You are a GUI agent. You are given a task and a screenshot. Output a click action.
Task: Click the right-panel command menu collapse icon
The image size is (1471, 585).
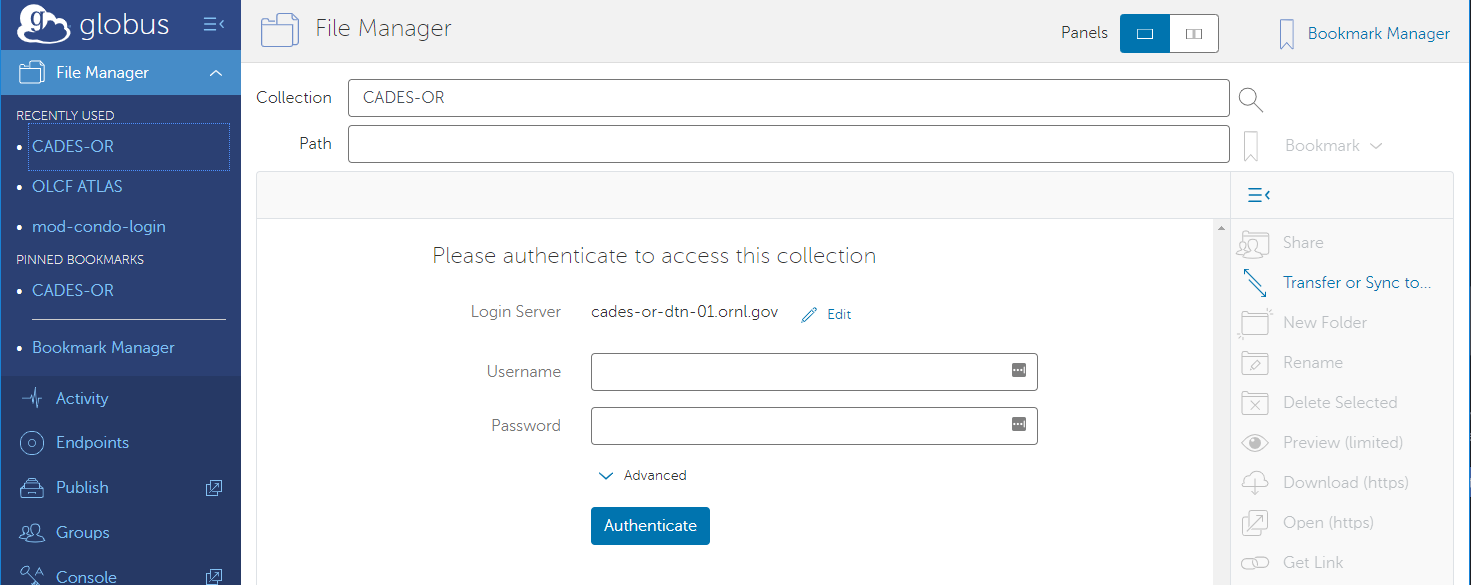tap(1258, 195)
